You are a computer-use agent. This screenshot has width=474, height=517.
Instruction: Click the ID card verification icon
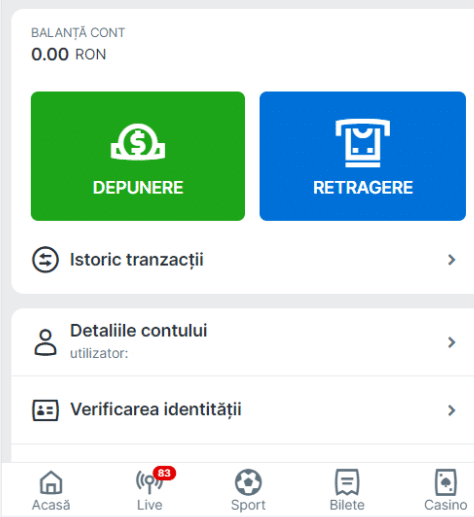click(x=45, y=410)
